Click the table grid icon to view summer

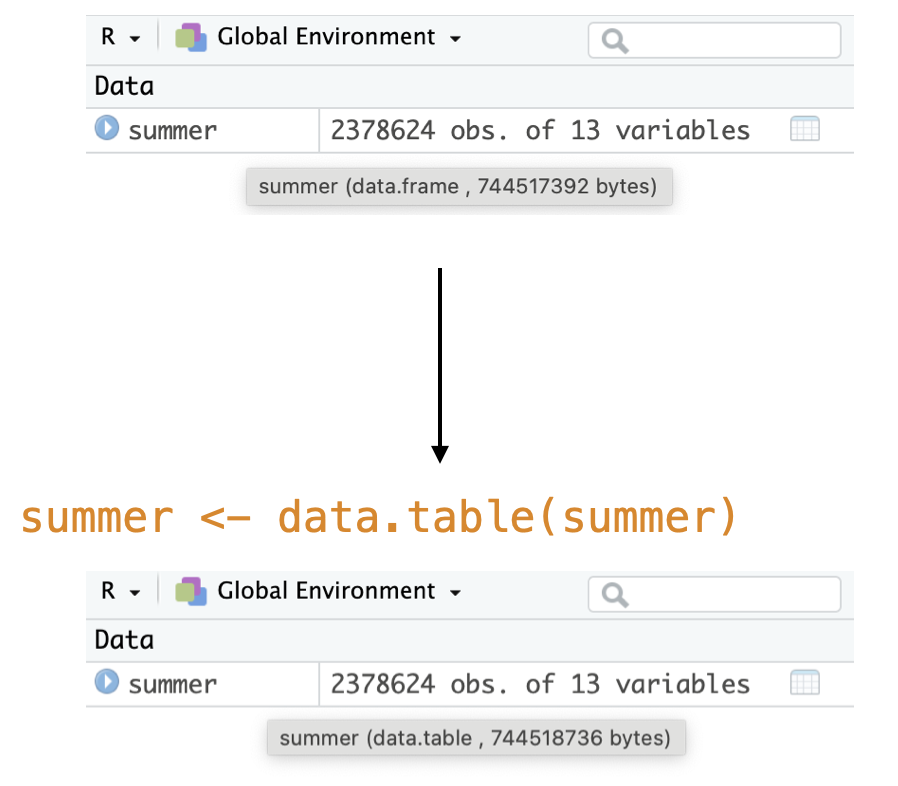(x=805, y=128)
